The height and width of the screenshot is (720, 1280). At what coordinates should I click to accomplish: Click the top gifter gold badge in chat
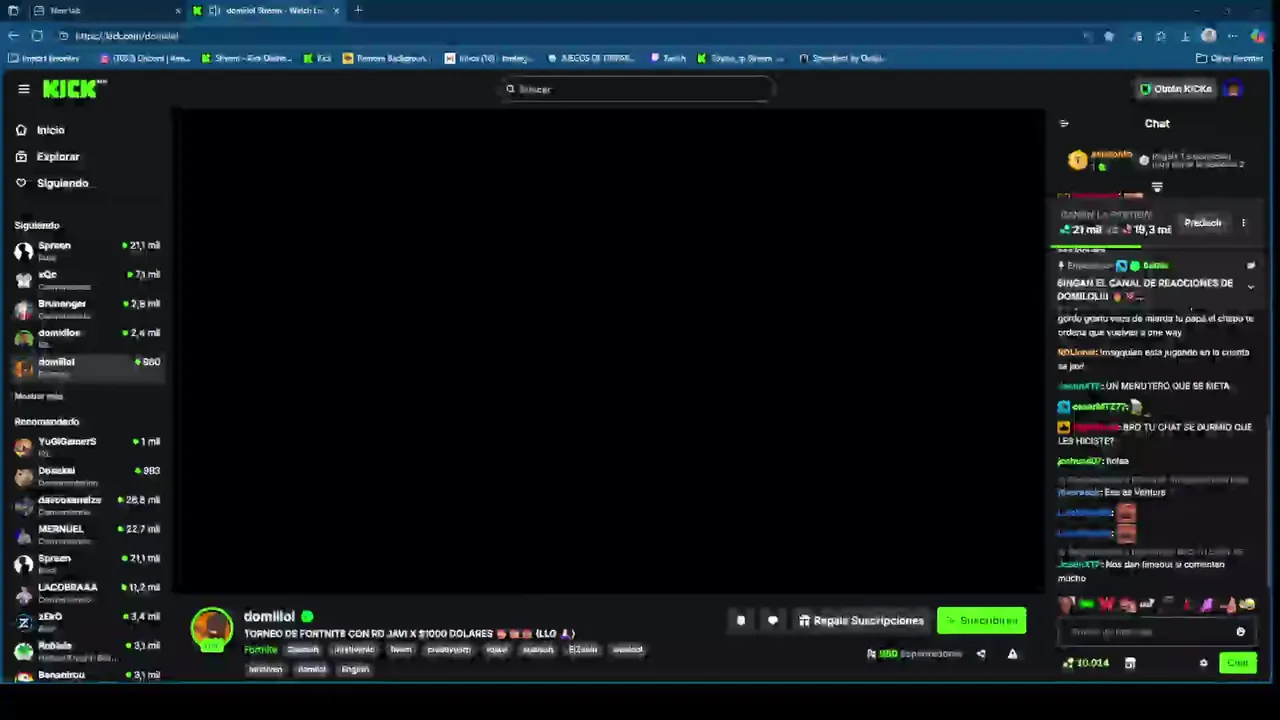(x=1077, y=160)
